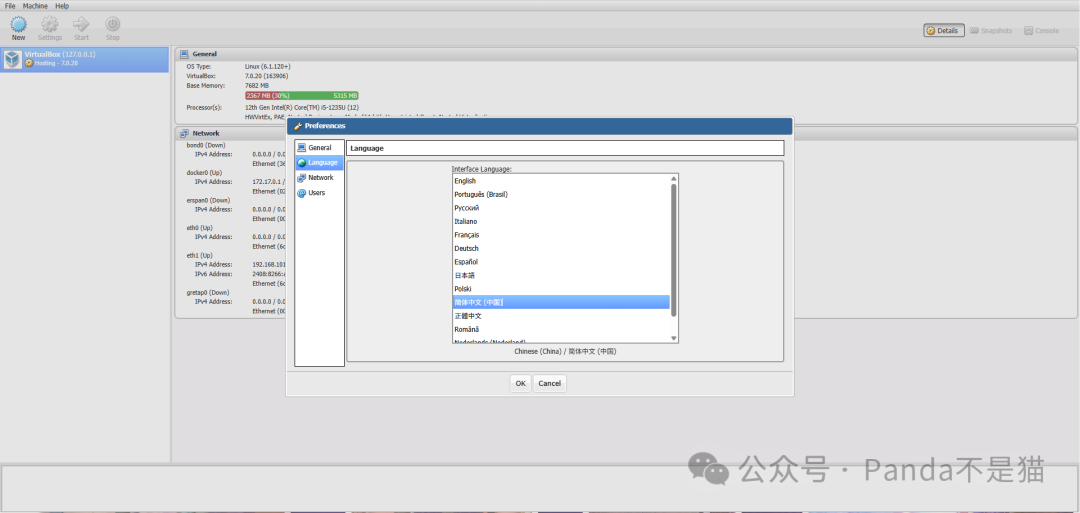Select 简体中文 (中国) language entry
Viewport: 1080px width, 513px height.
561,302
